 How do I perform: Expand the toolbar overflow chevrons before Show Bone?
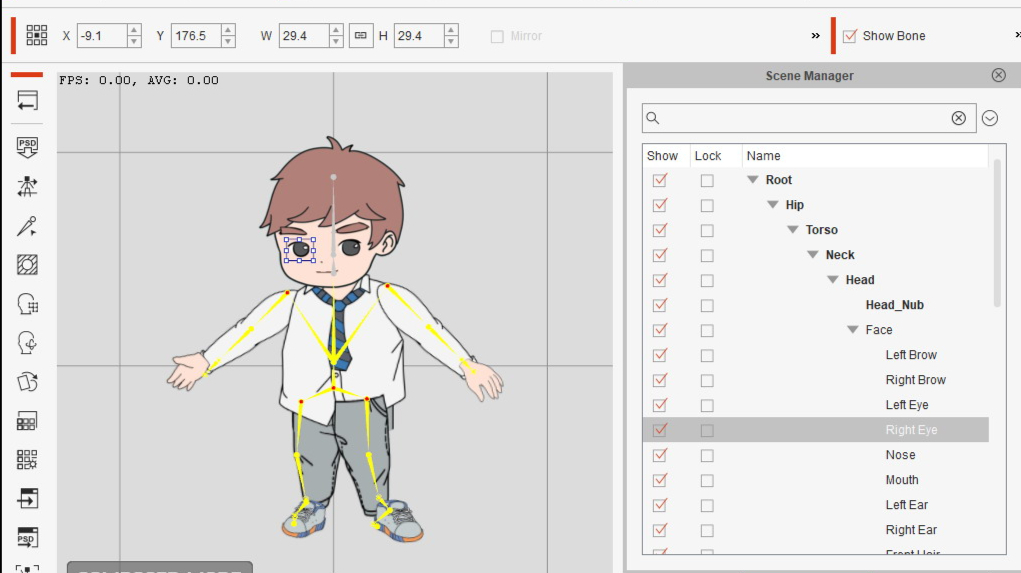[815, 36]
